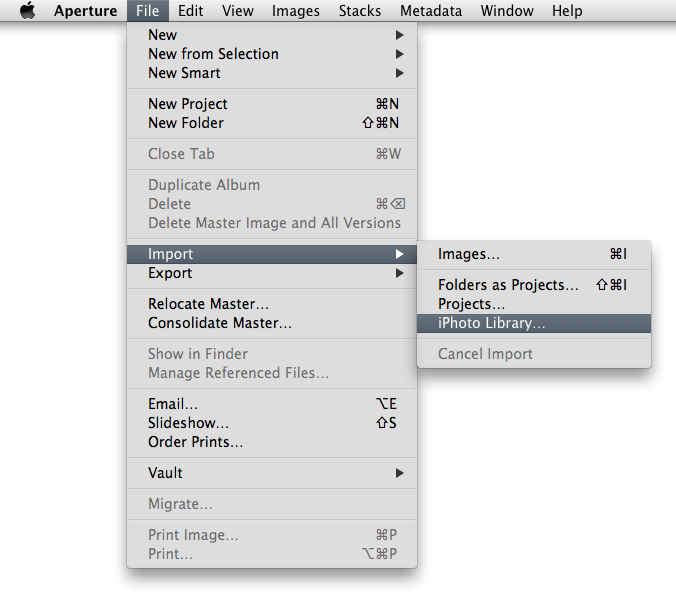
Task: Open the Edit menu
Action: tap(191, 11)
